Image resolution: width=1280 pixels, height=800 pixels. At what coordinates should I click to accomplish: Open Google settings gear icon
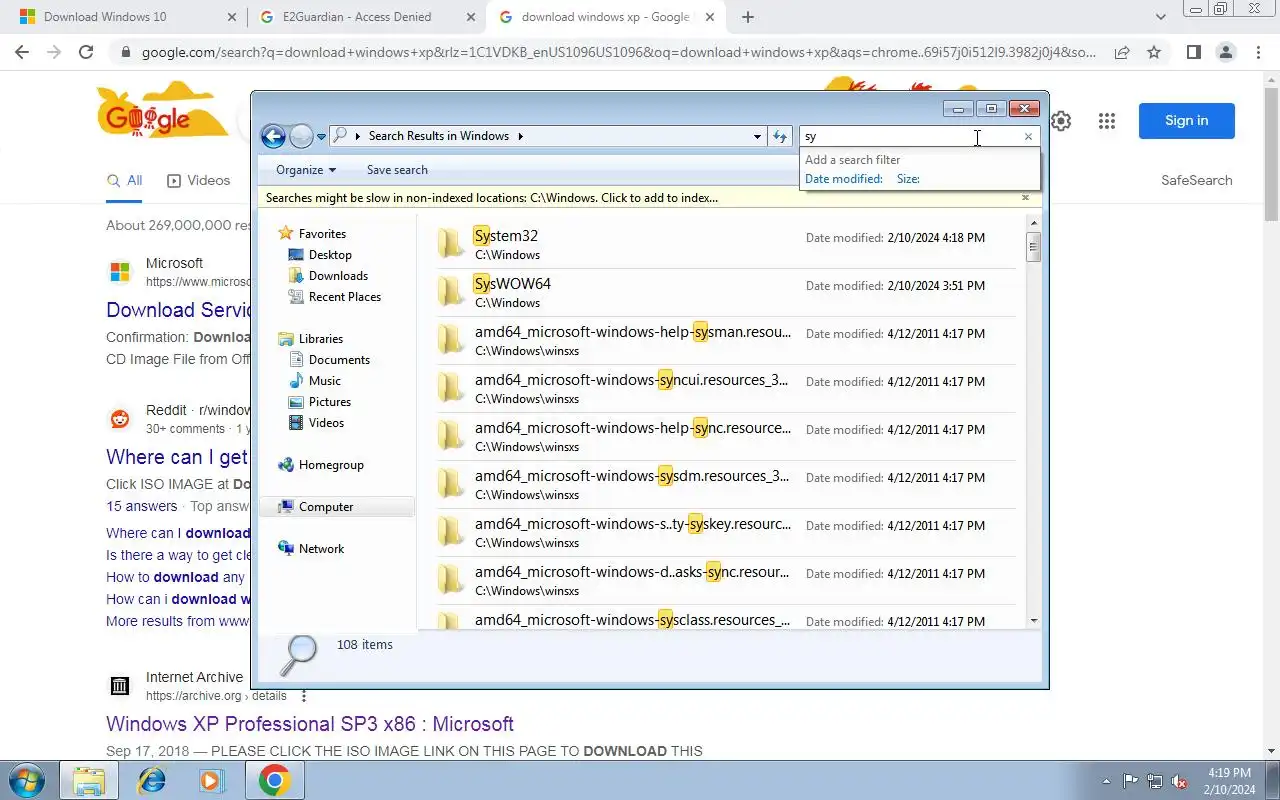coord(1061,121)
